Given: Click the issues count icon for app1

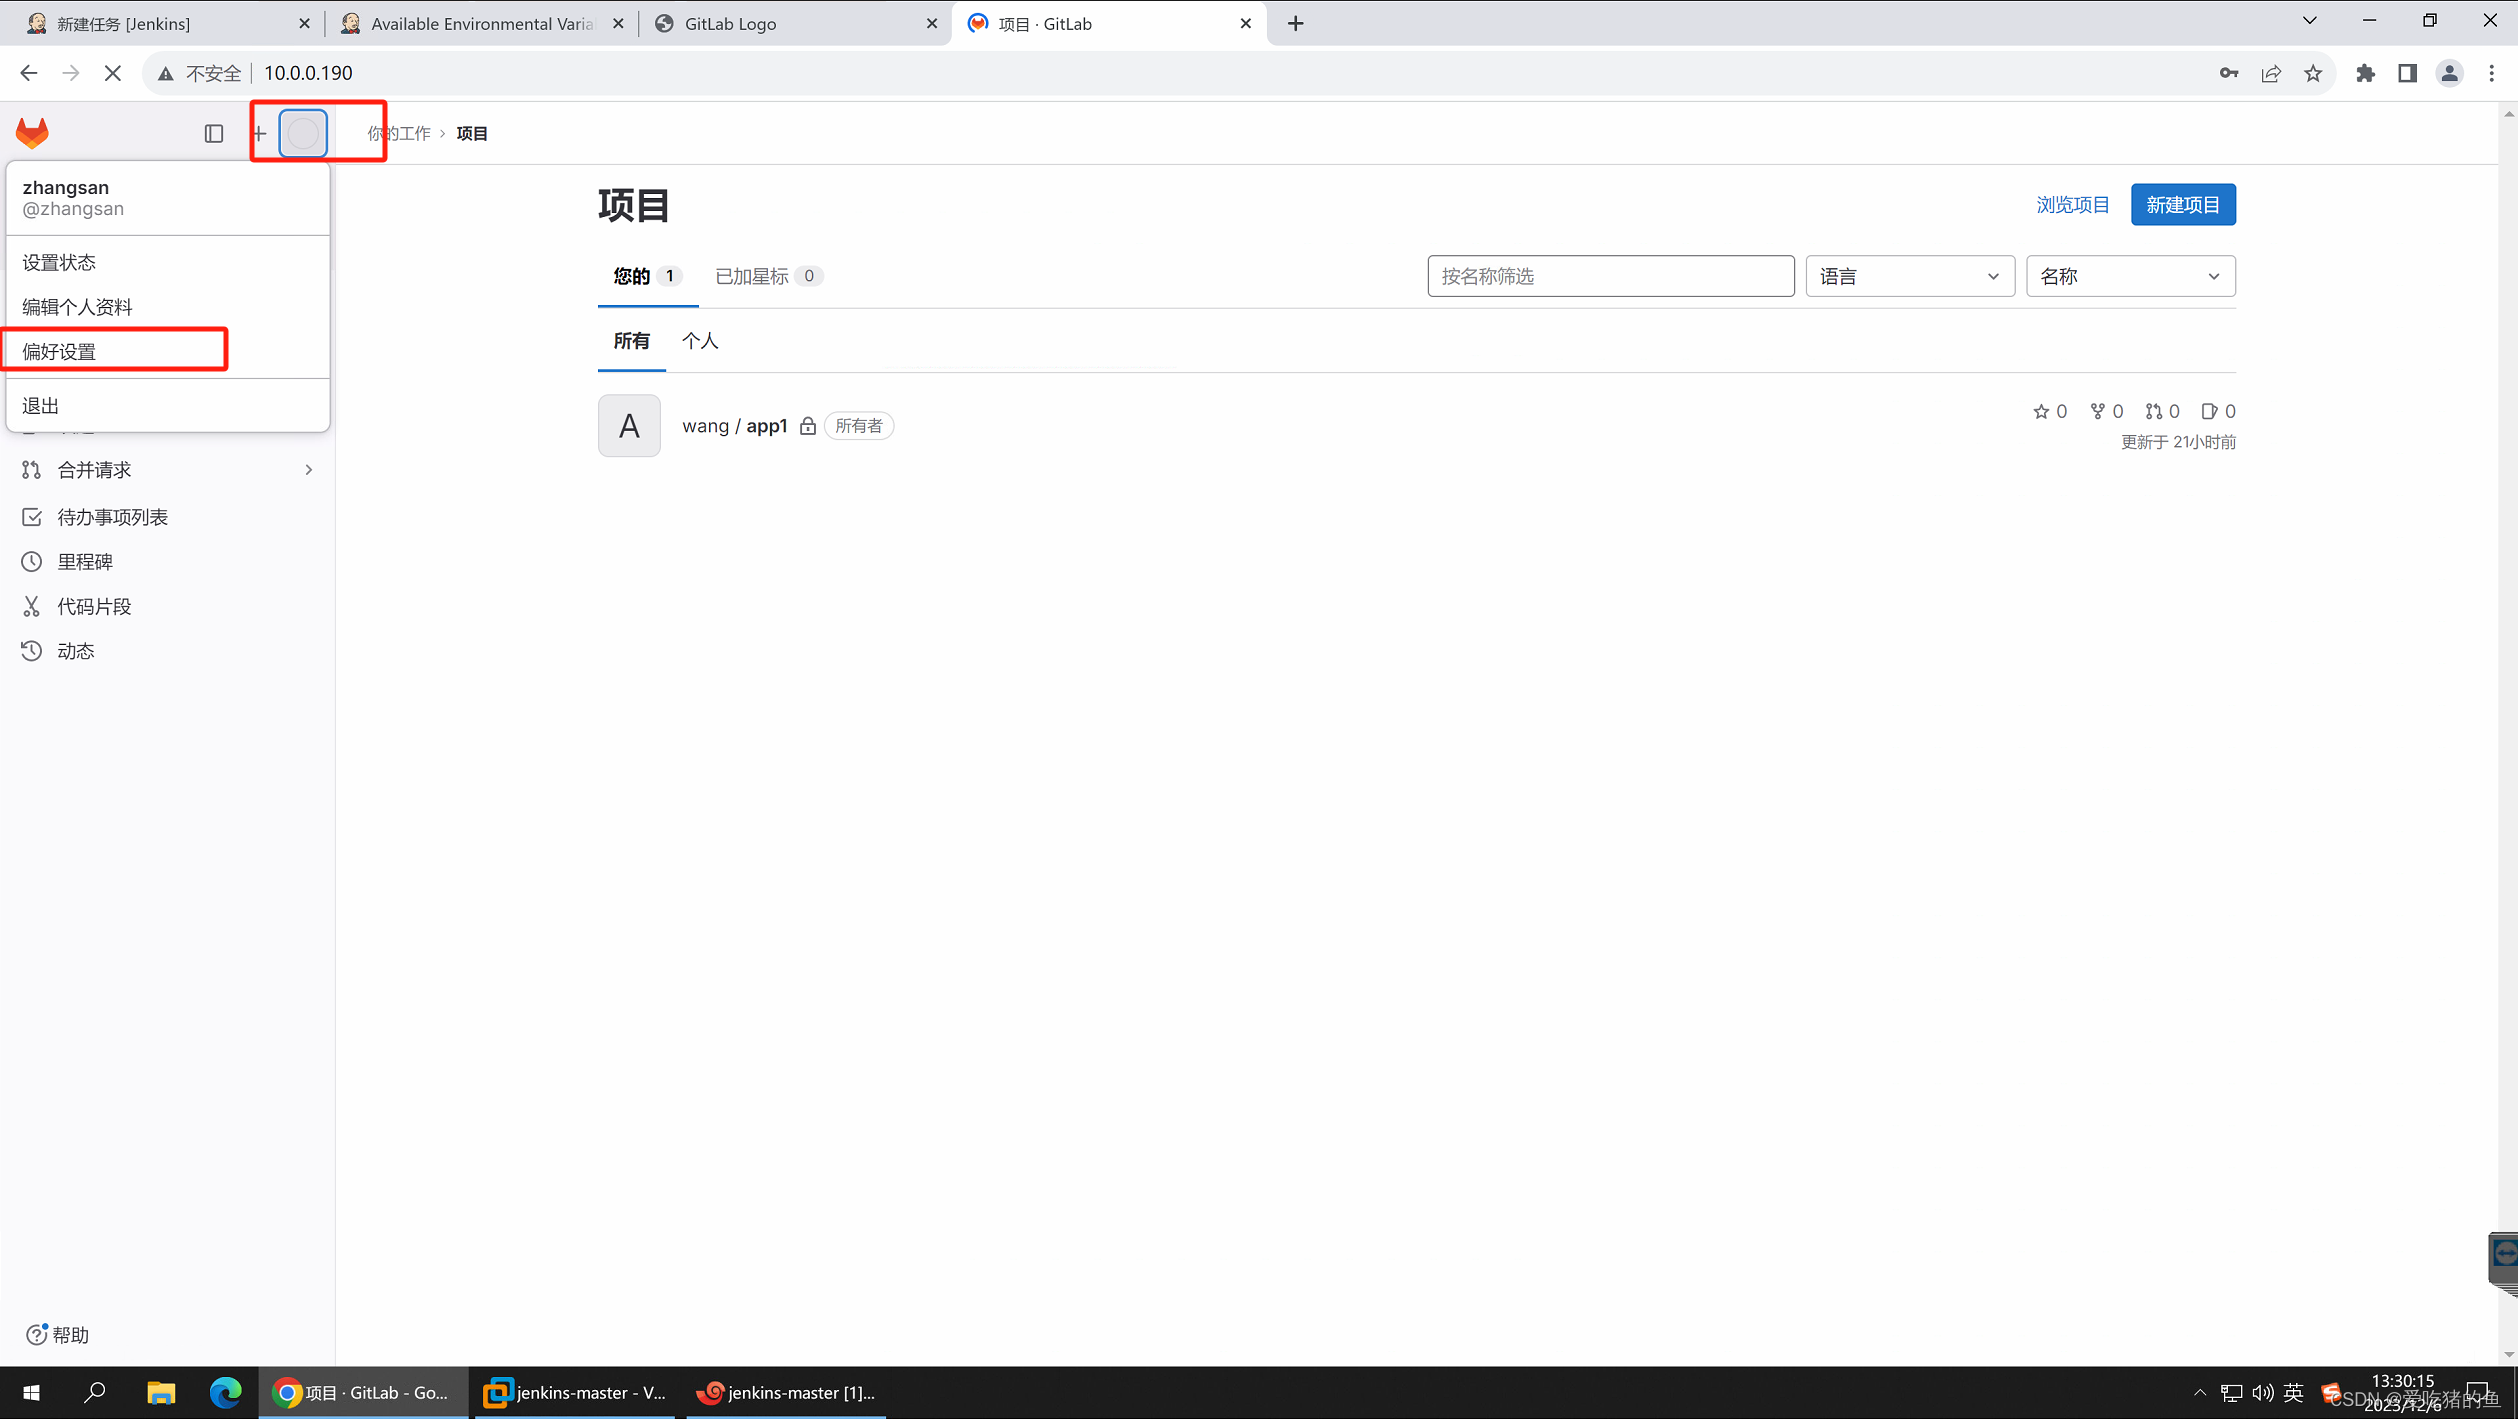Looking at the screenshot, I should coord(2209,411).
